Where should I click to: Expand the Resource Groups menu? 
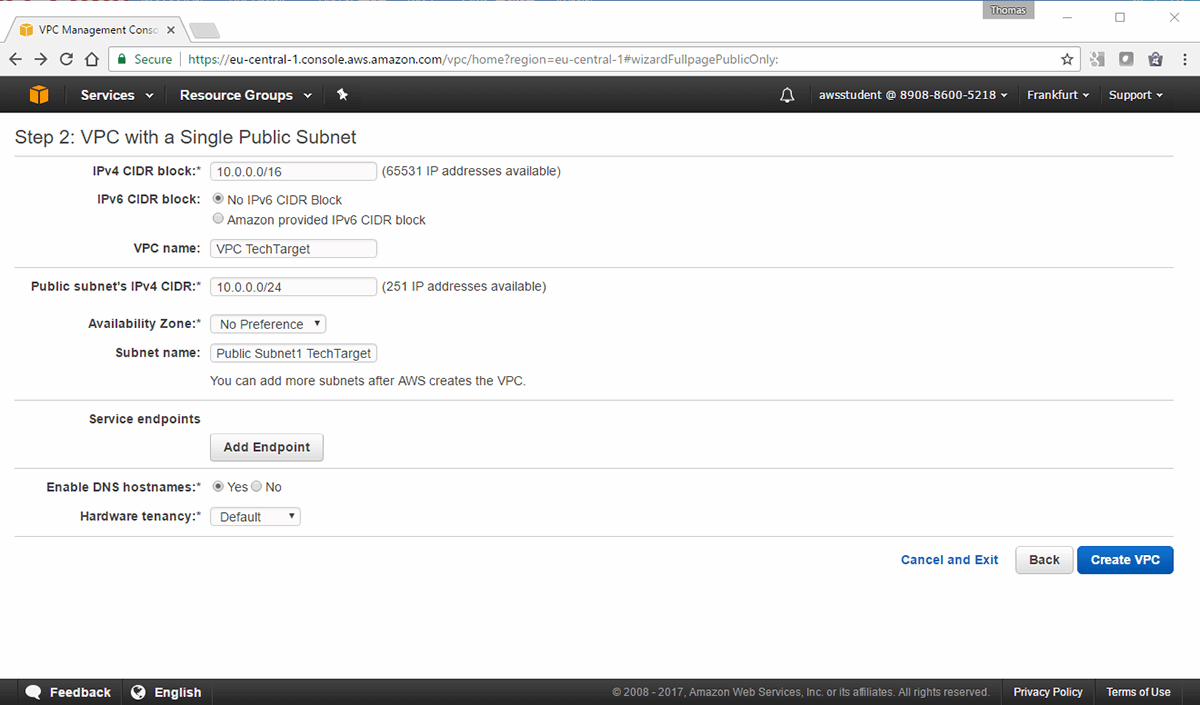coord(246,95)
